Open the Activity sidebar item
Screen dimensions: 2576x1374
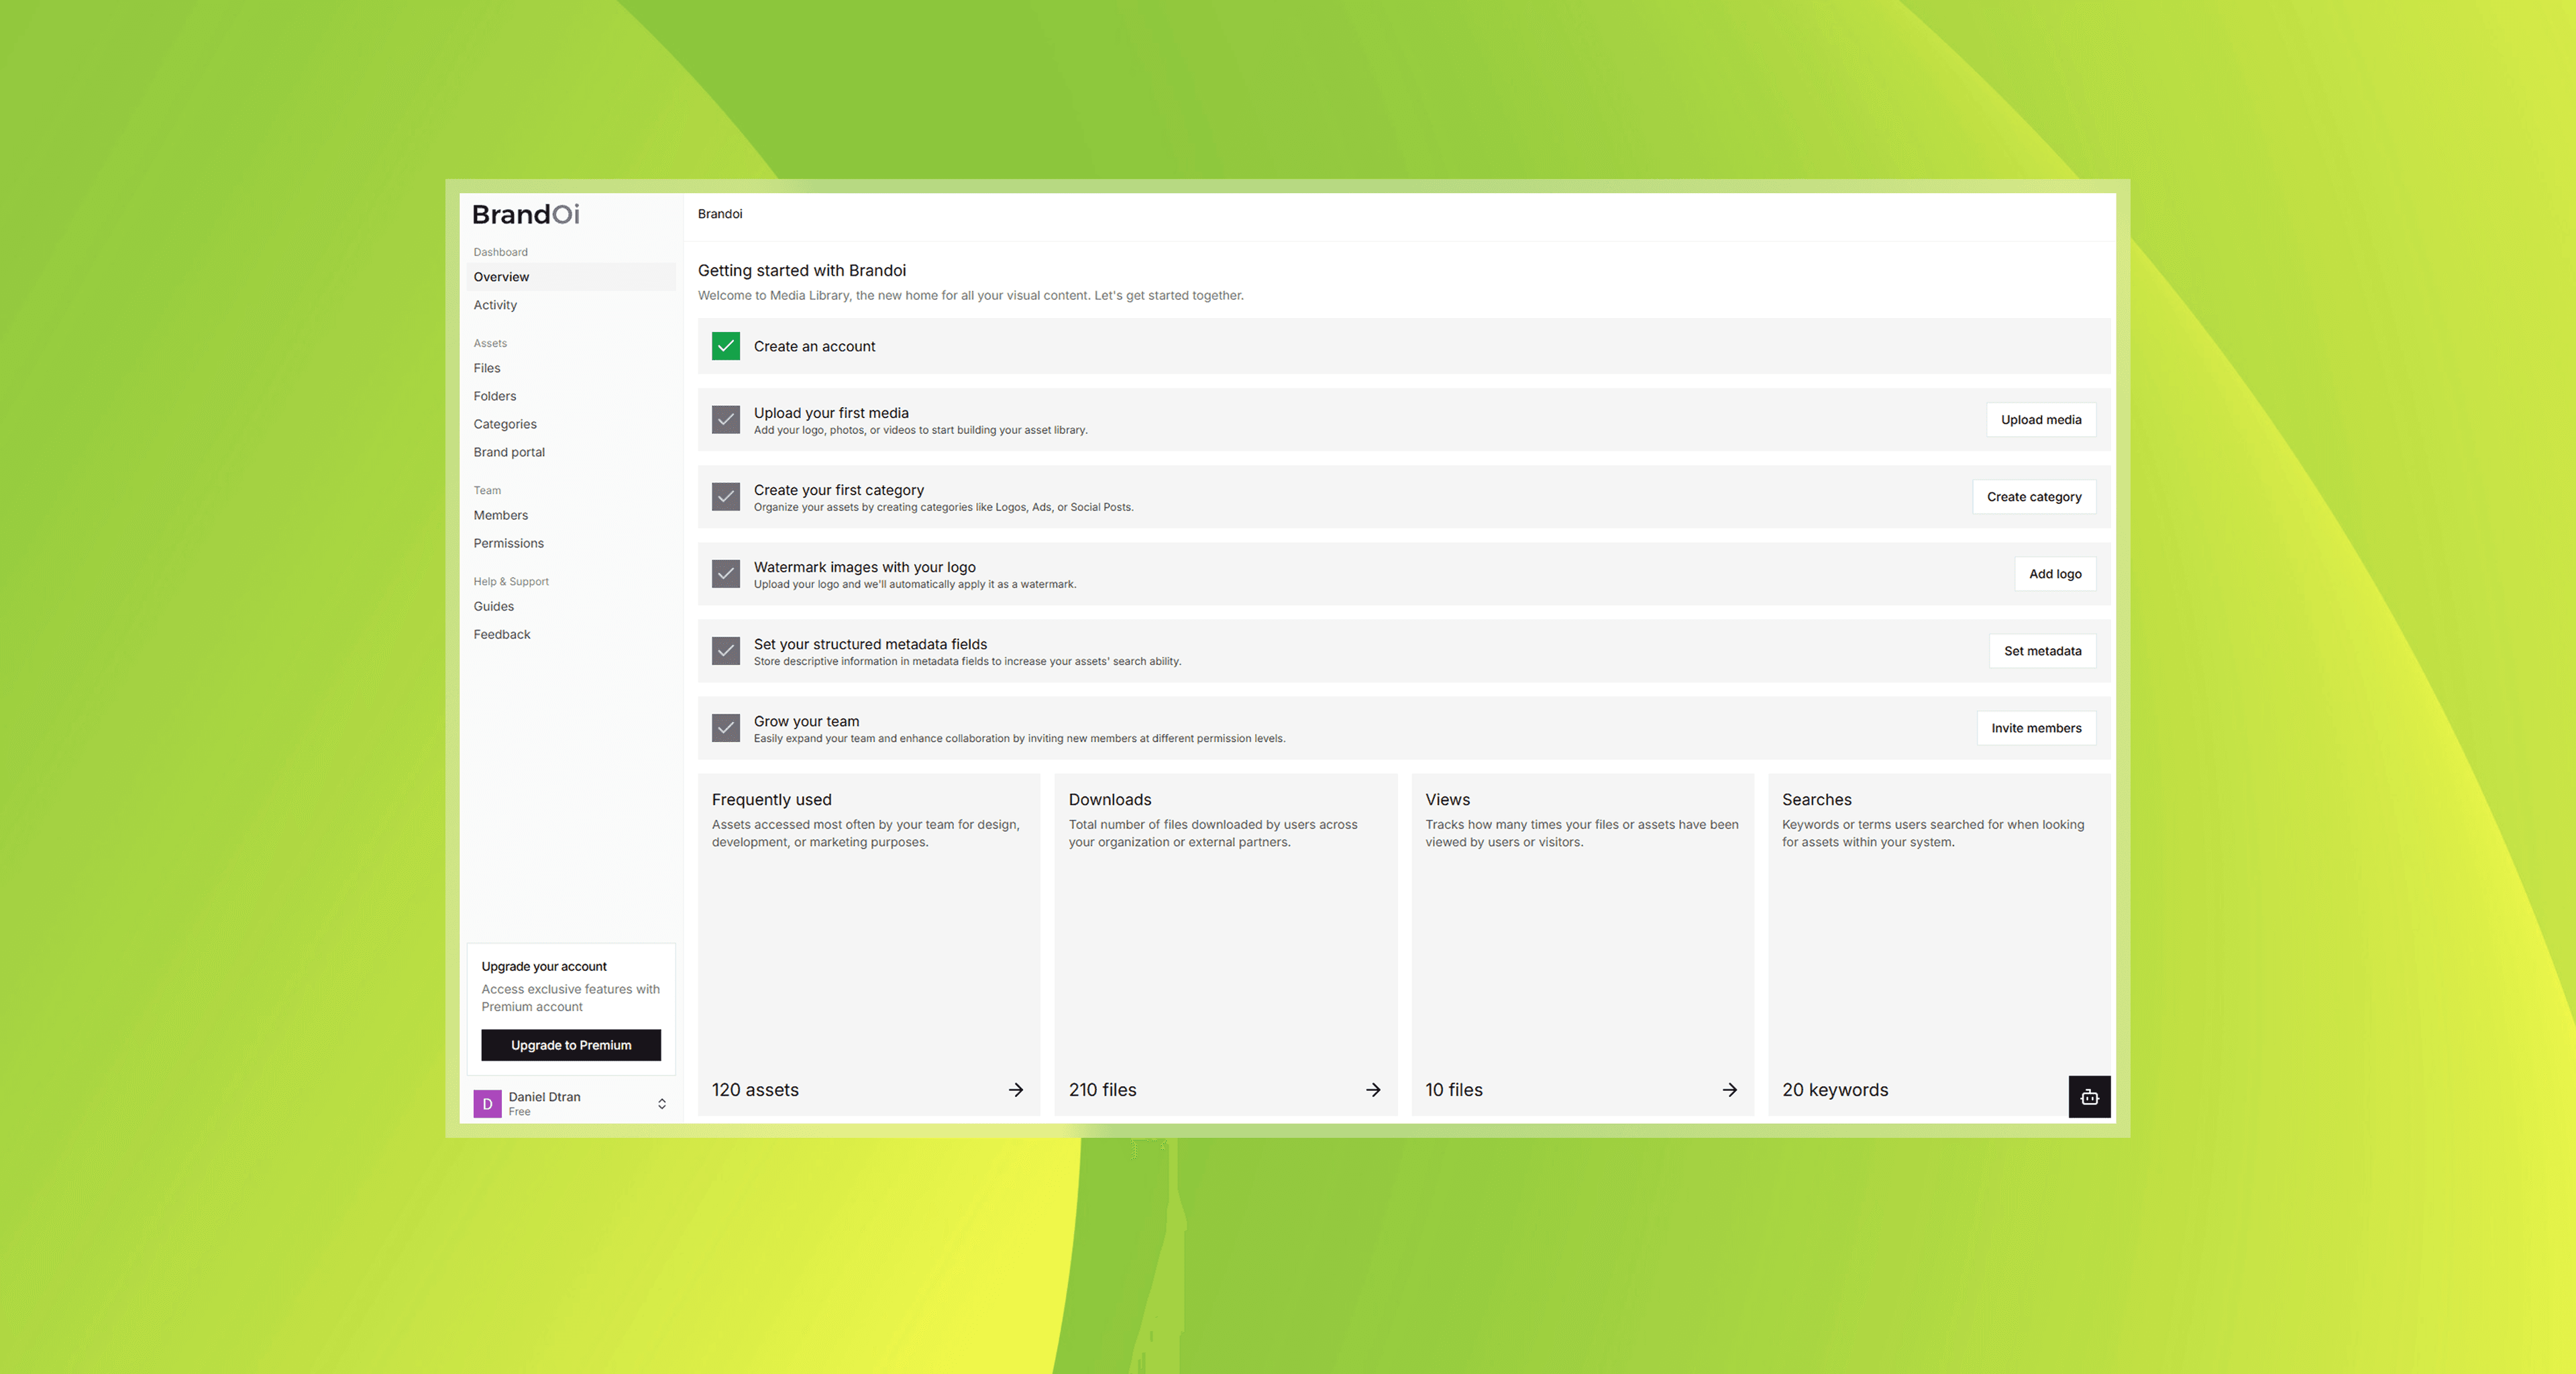click(x=495, y=305)
